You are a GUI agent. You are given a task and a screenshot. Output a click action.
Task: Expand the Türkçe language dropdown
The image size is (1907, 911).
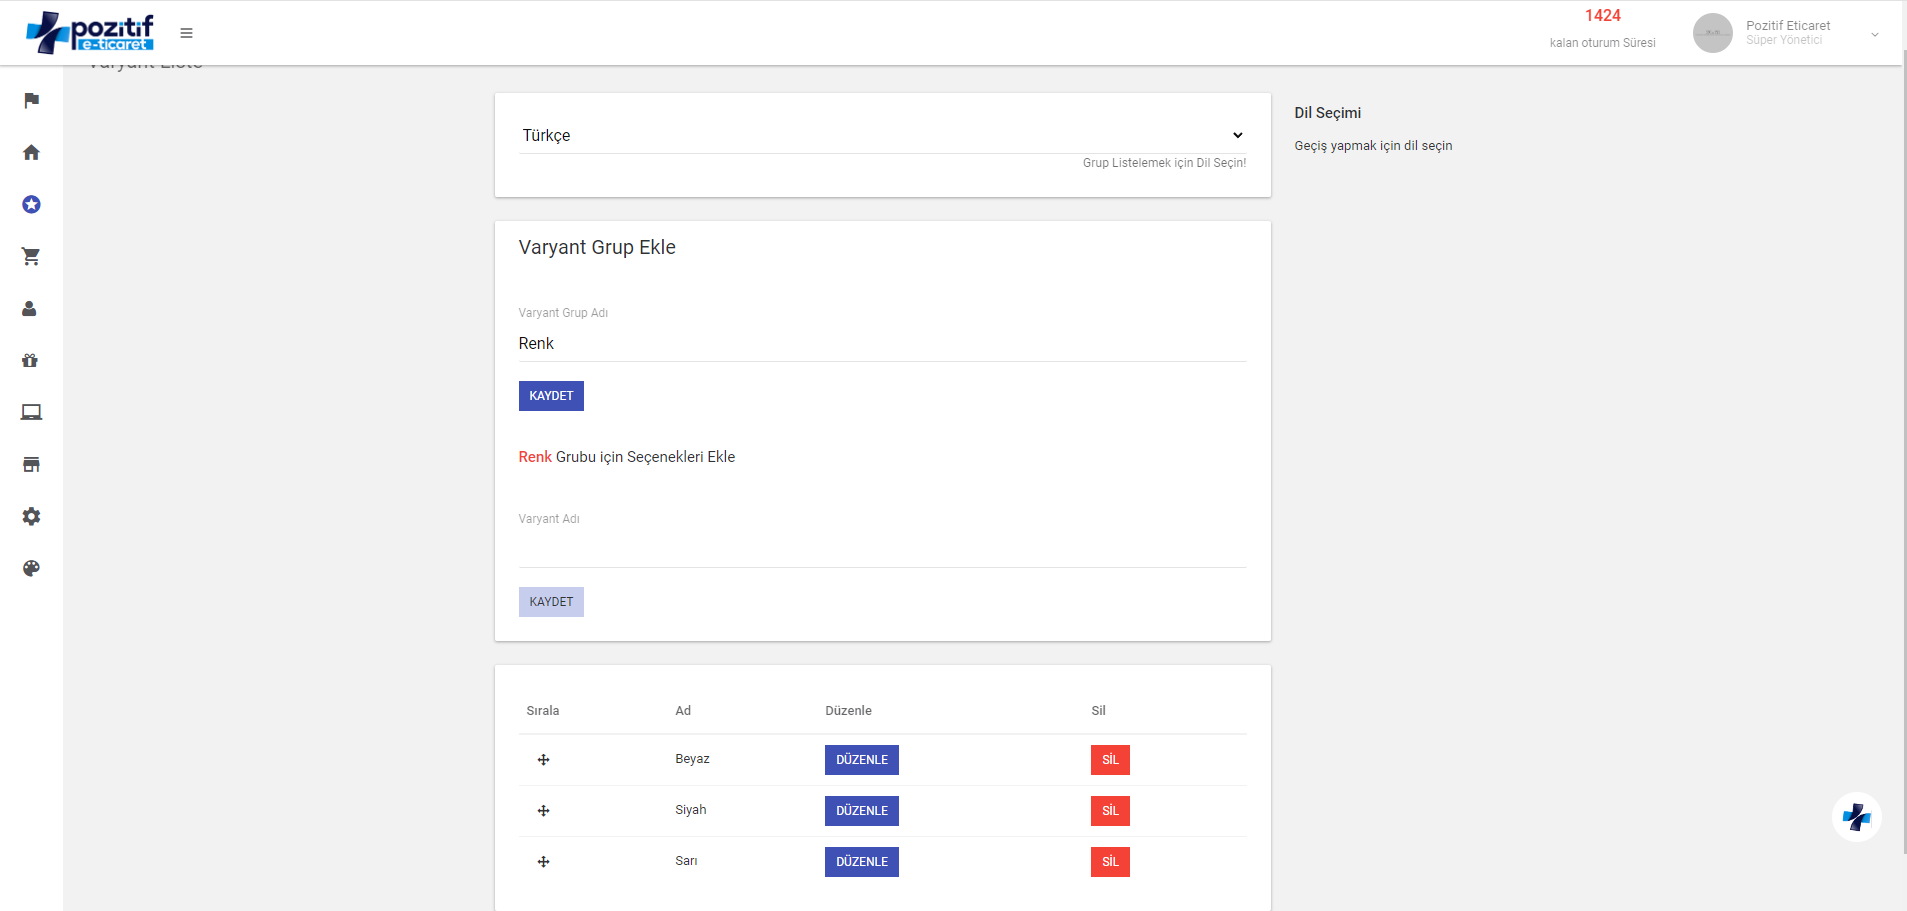point(881,135)
